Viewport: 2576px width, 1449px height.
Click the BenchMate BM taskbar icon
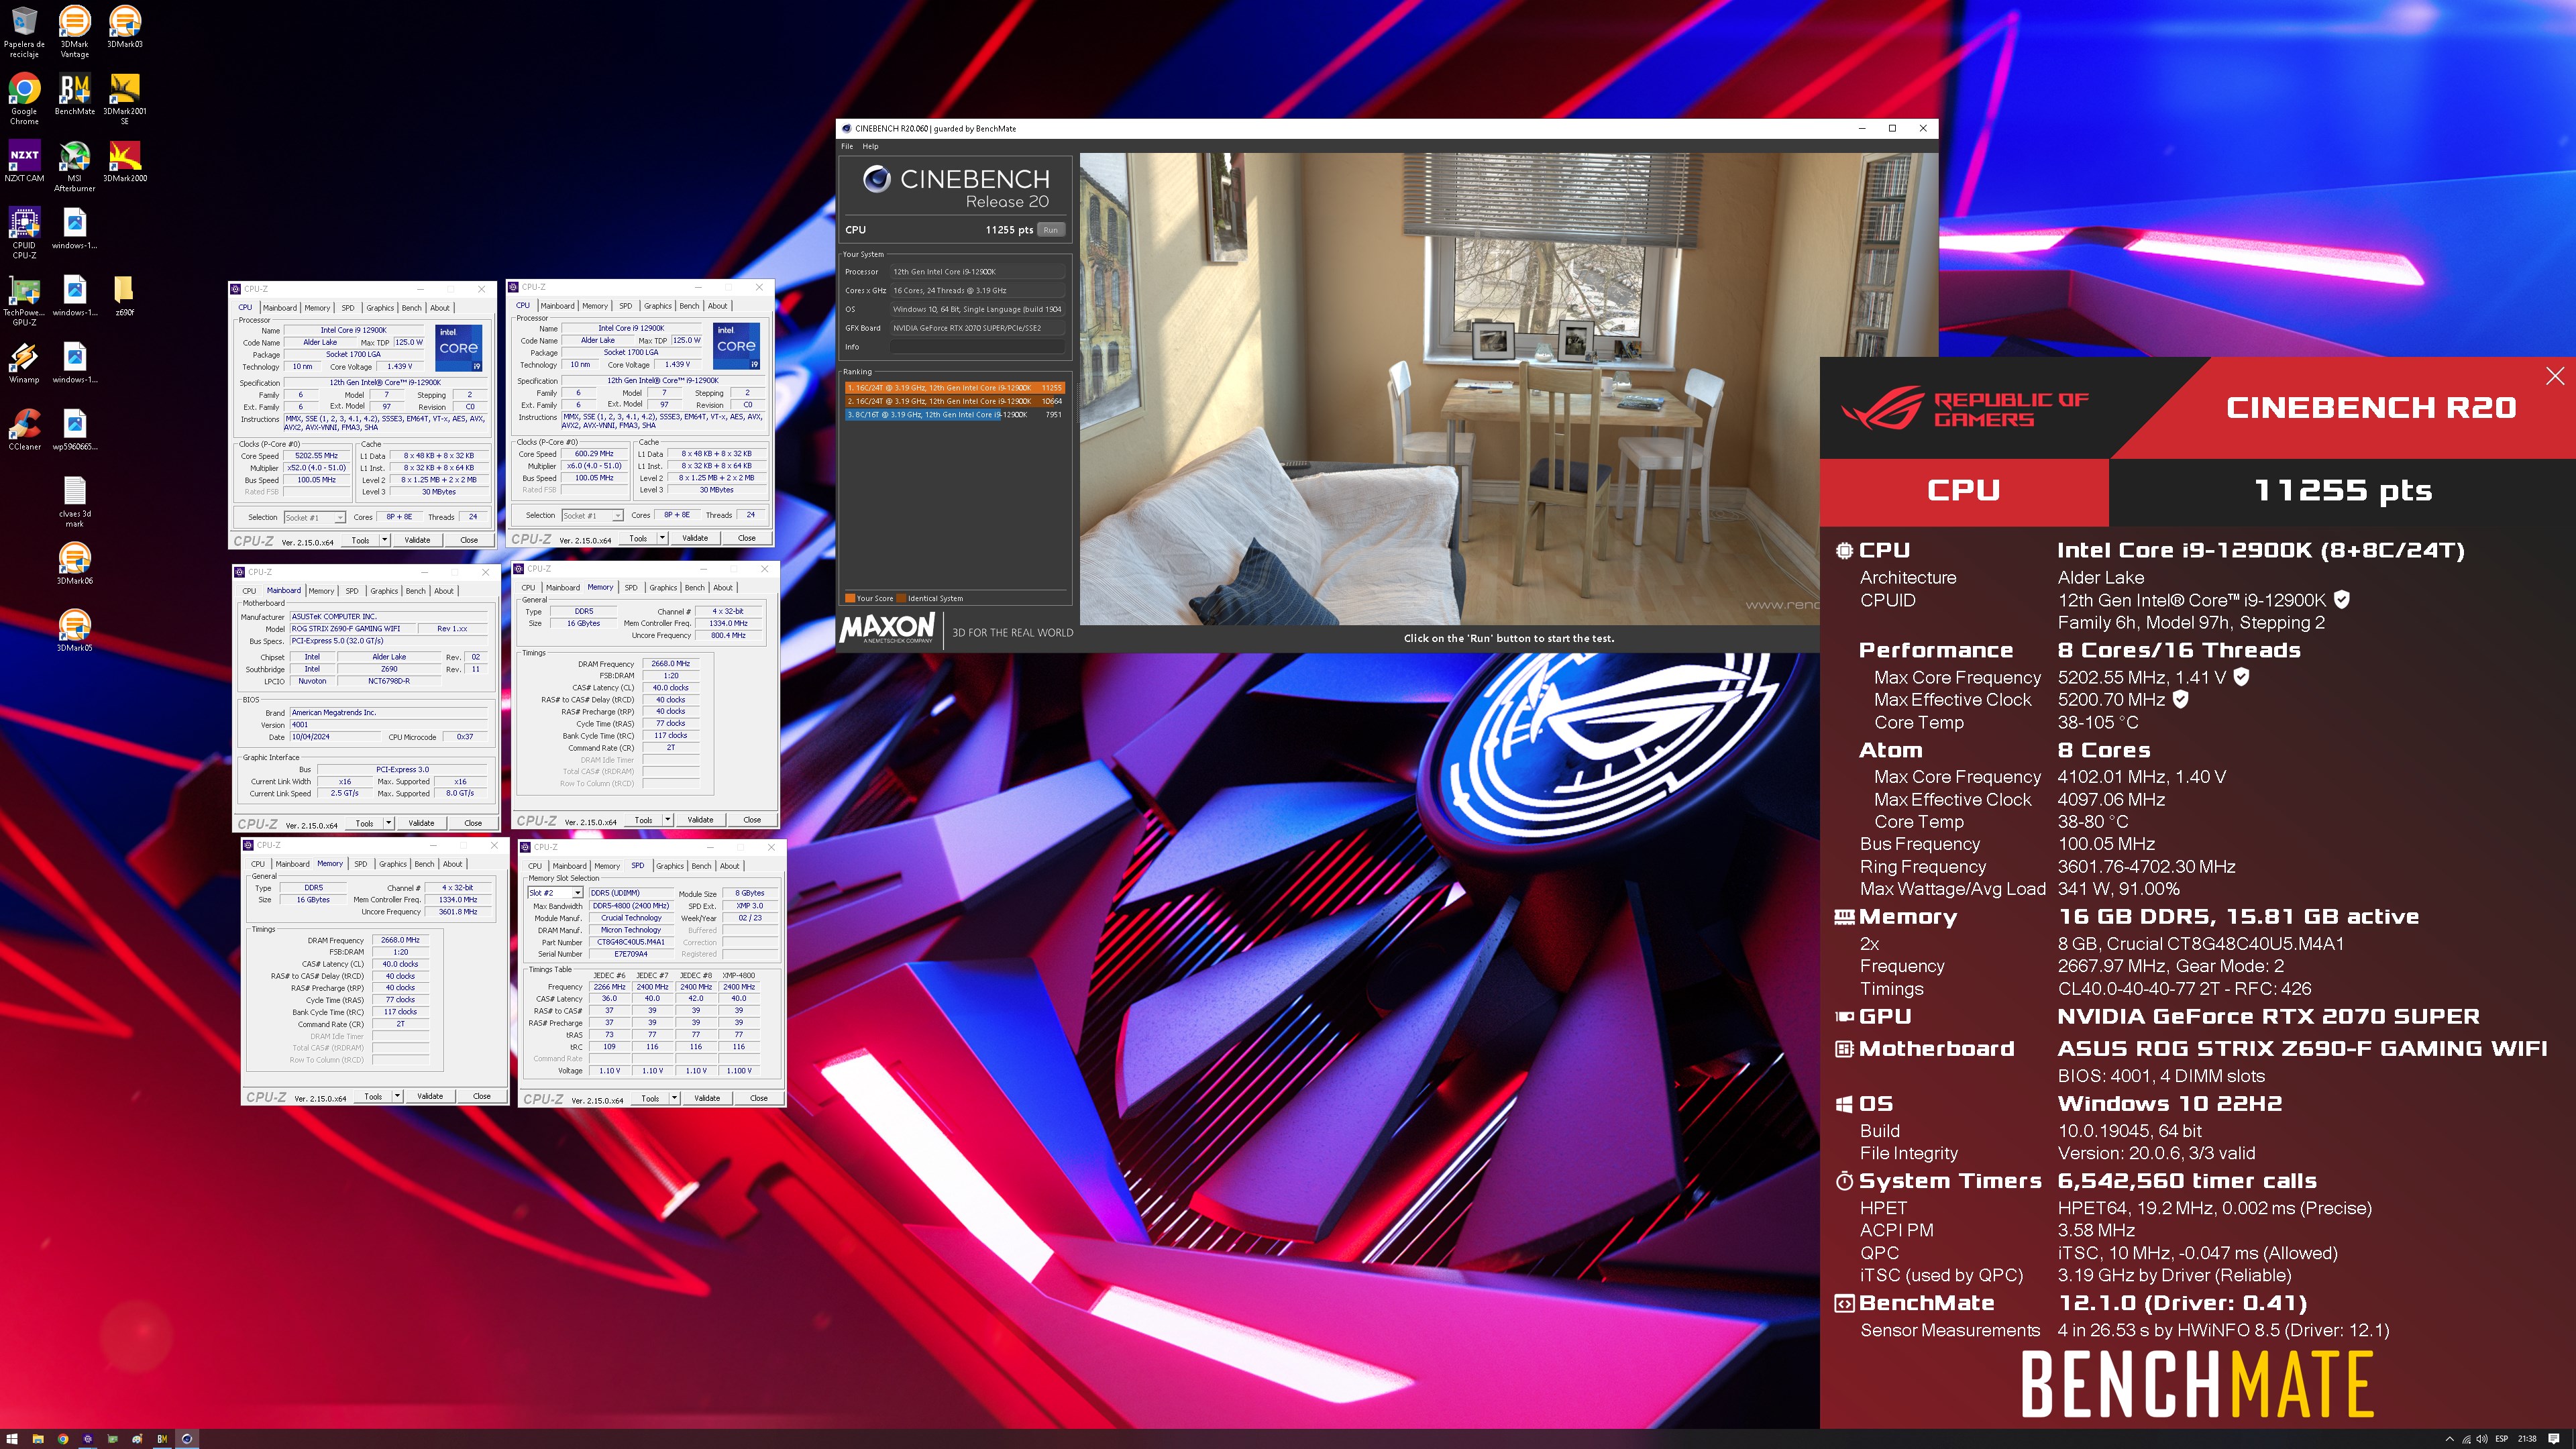coord(162,1439)
